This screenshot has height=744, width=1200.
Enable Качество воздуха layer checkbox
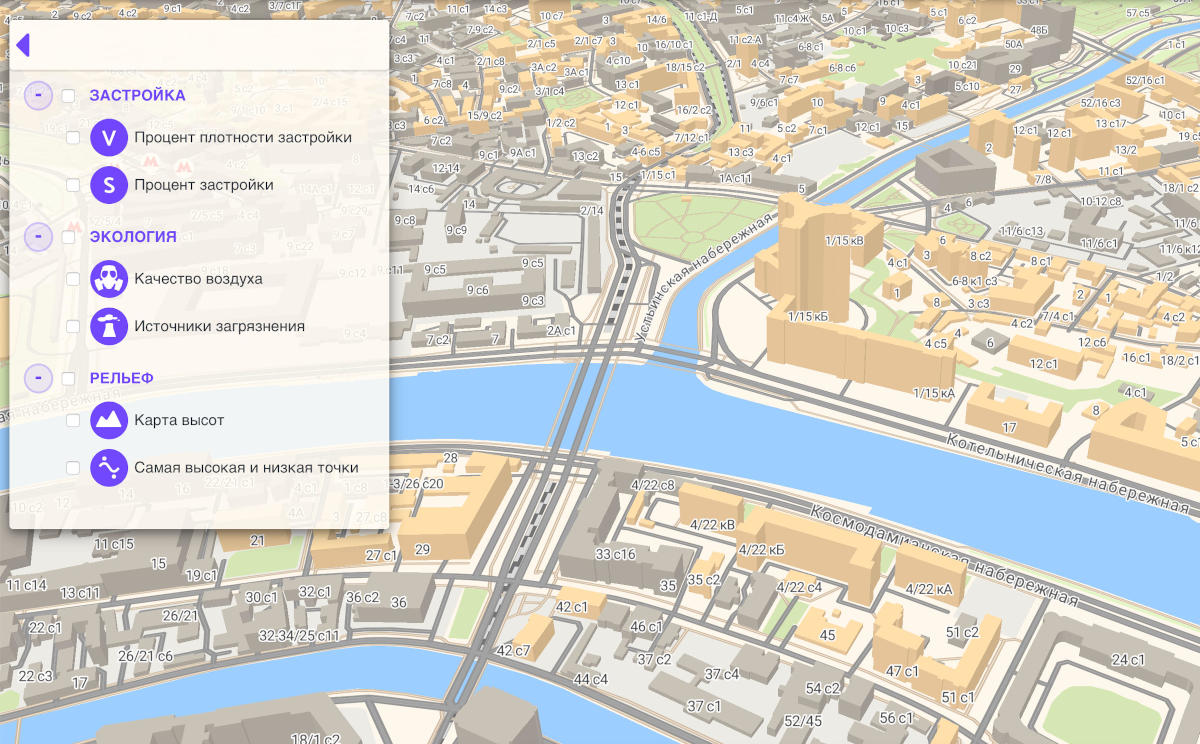click(73, 279)
